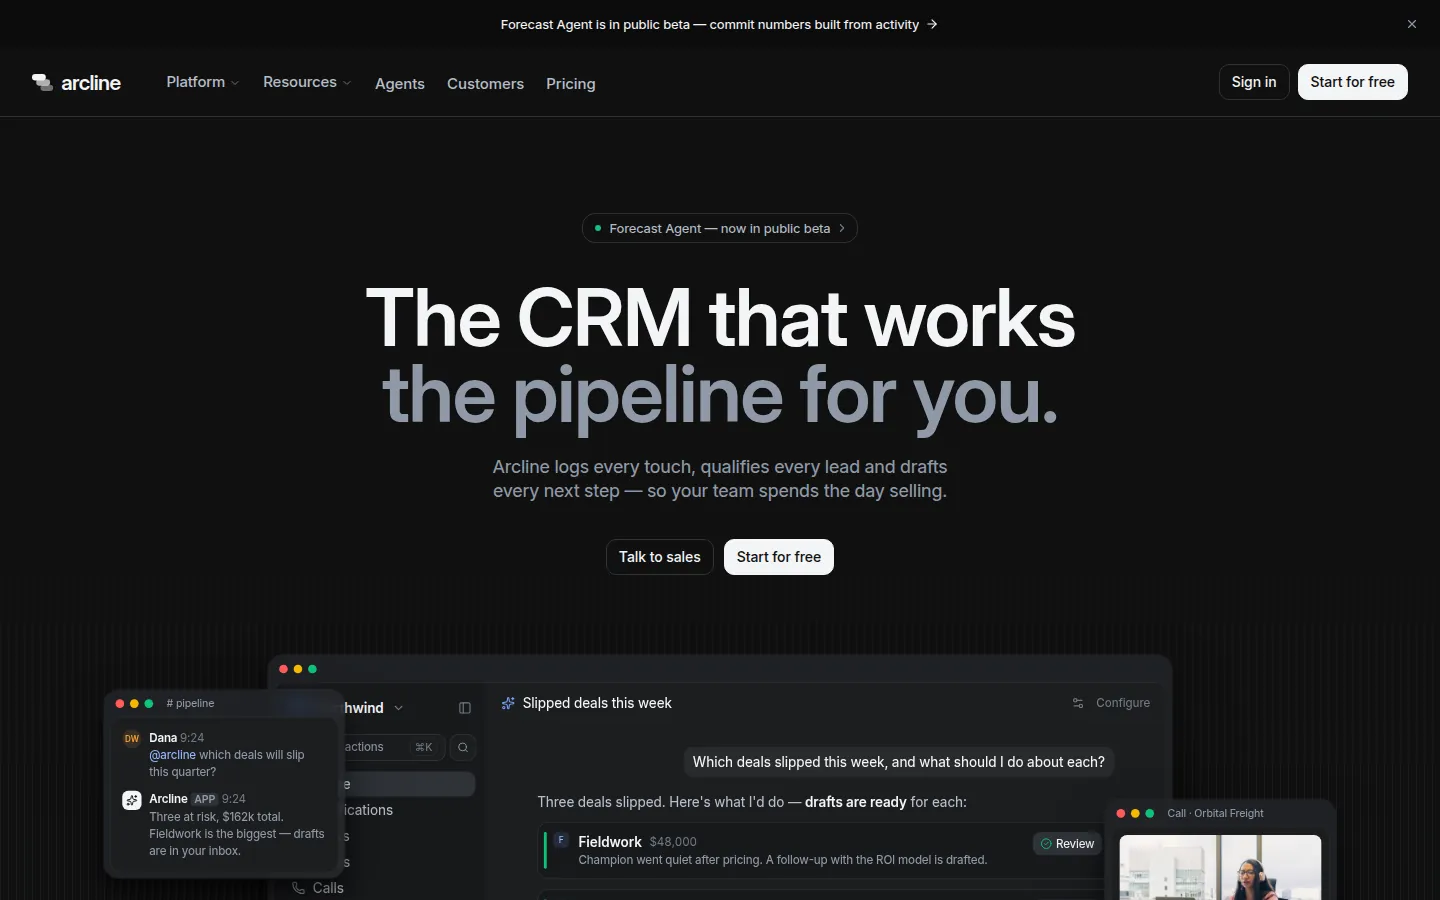Expand the Platform dropdown menu
The width and height of the screenshot is (1440, 900).
click(202, 82)
